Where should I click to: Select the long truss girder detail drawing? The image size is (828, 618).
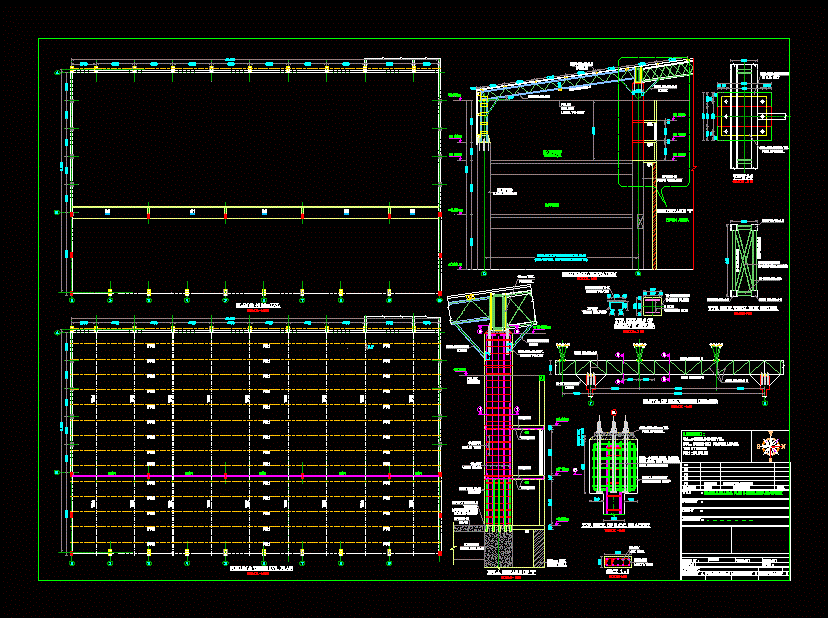coord(670,369)
